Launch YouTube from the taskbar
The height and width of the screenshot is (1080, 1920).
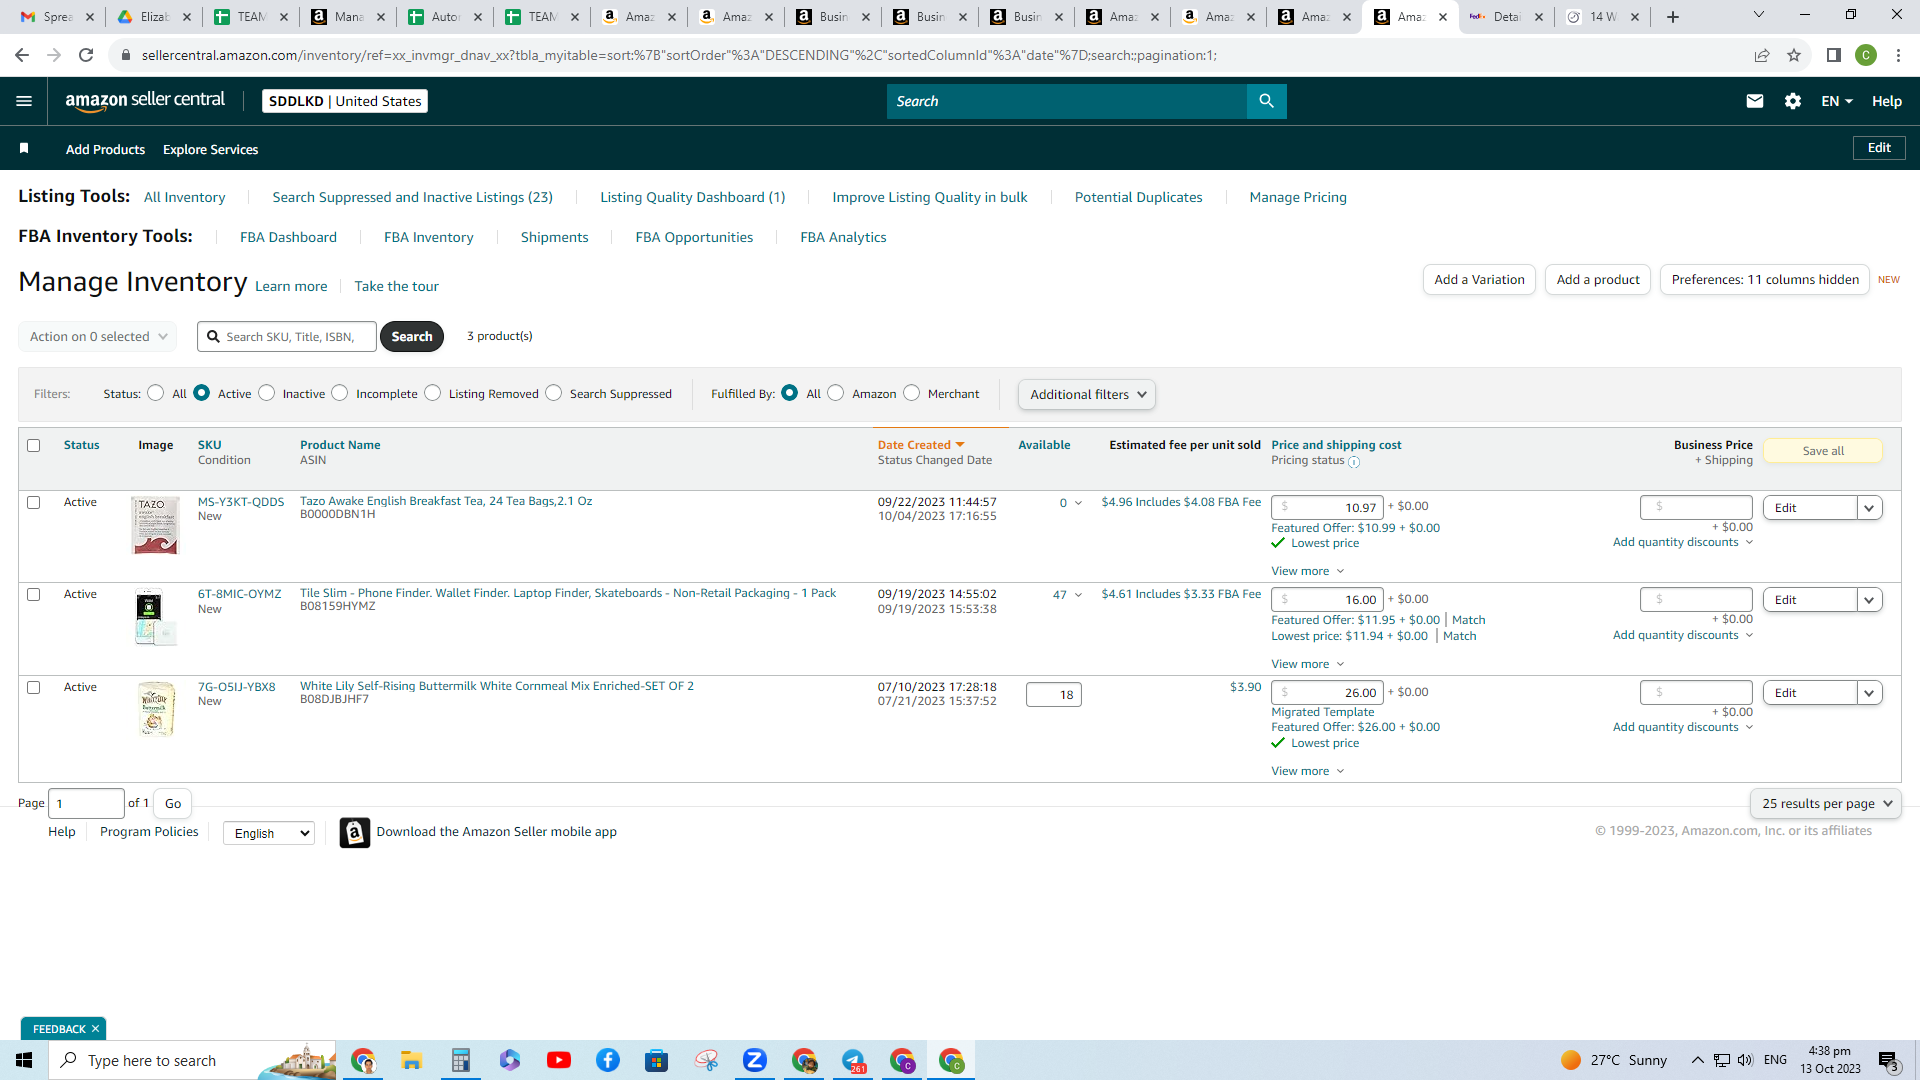559,1060
